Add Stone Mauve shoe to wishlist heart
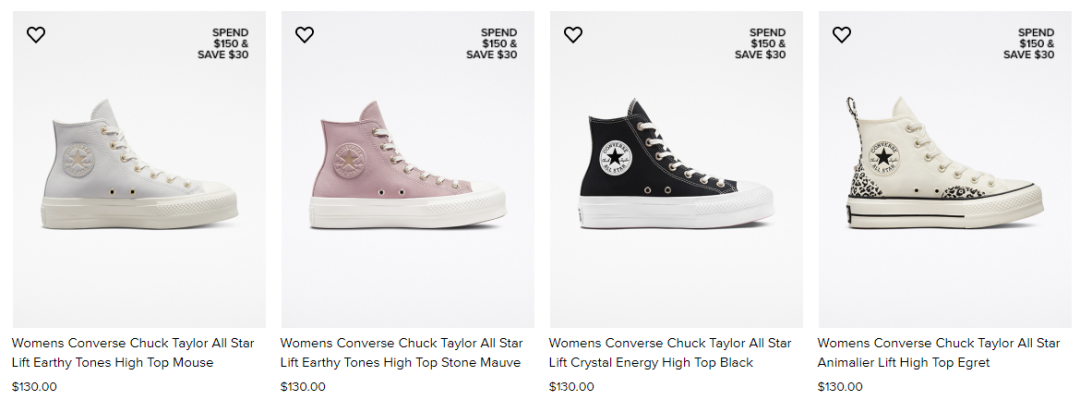1080x412 pixels. 304,34
